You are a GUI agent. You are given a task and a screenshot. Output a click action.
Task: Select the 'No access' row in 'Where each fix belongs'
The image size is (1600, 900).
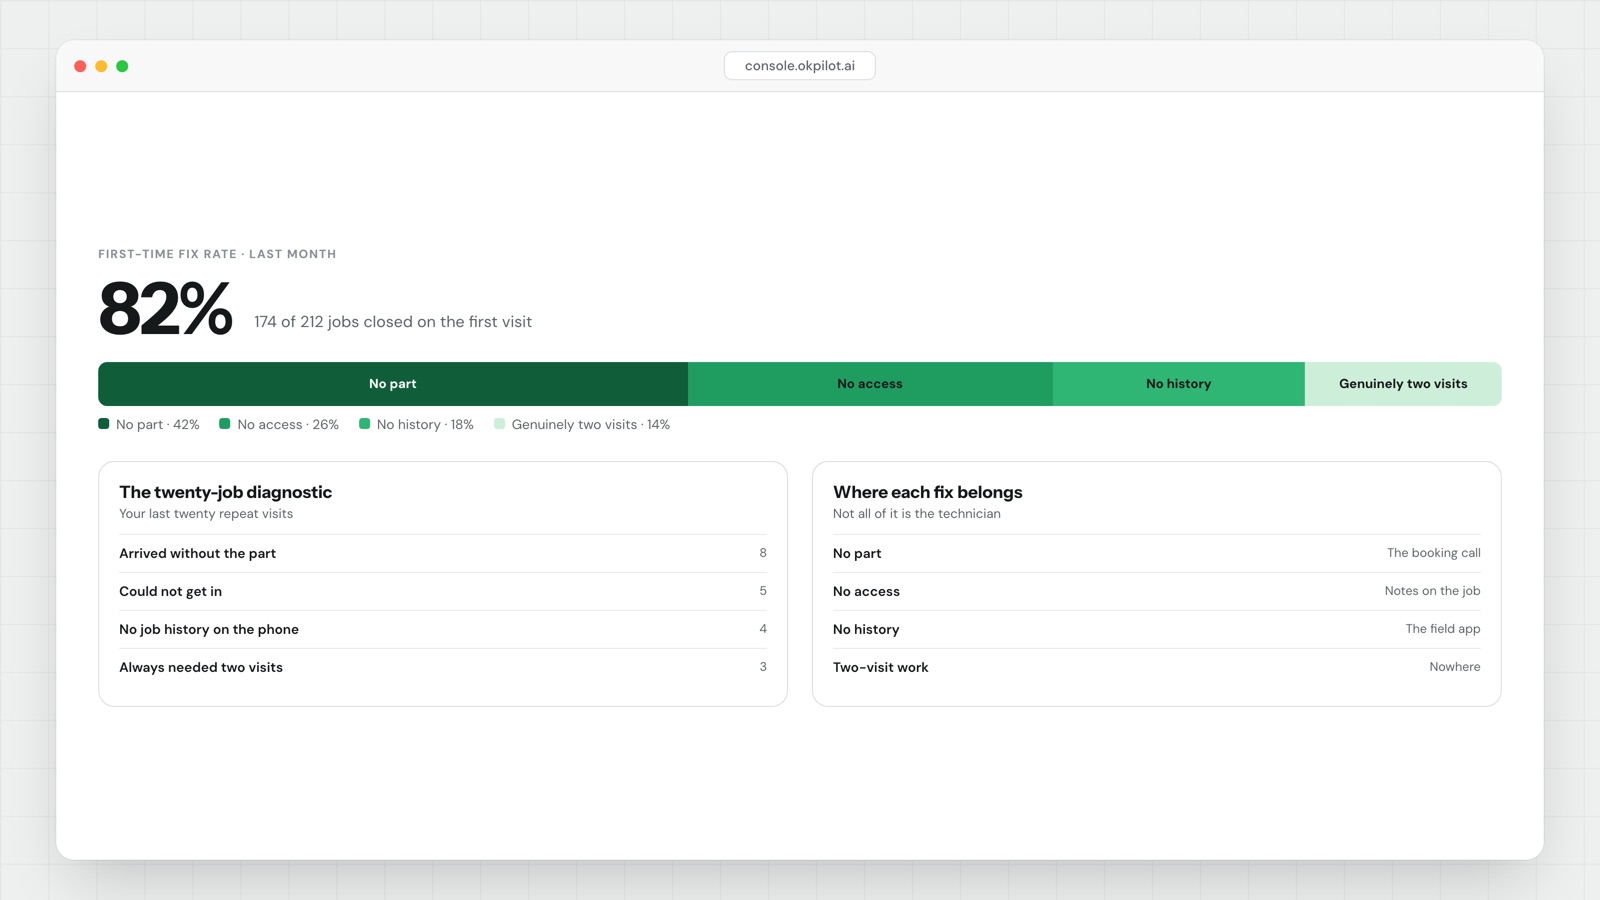coord(1157,591)
